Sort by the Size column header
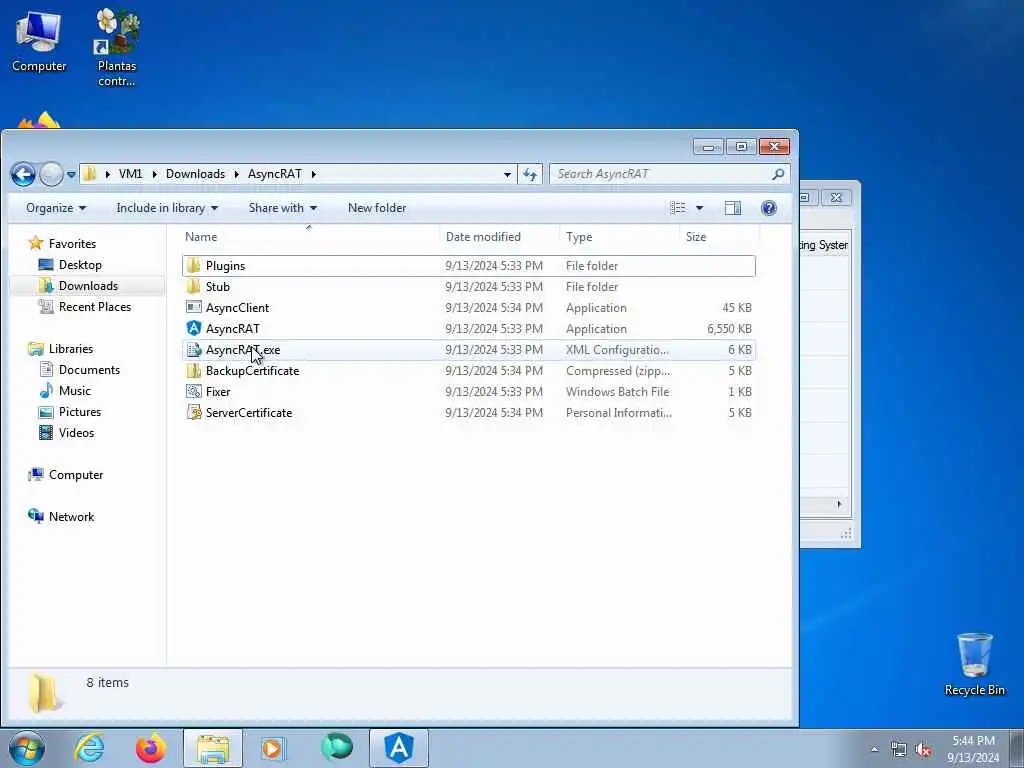This screenshot has width=1024, height=768. pyautogui.click(x=719, y=237)
